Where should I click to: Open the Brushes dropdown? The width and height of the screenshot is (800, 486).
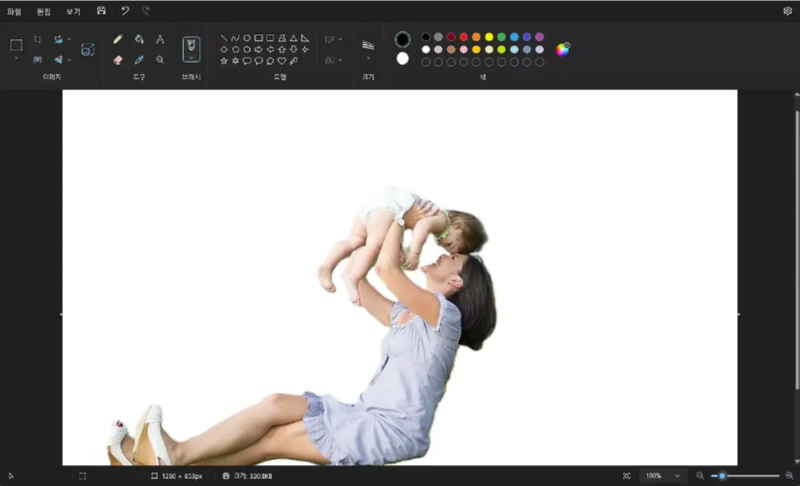[x=191, y=59]
